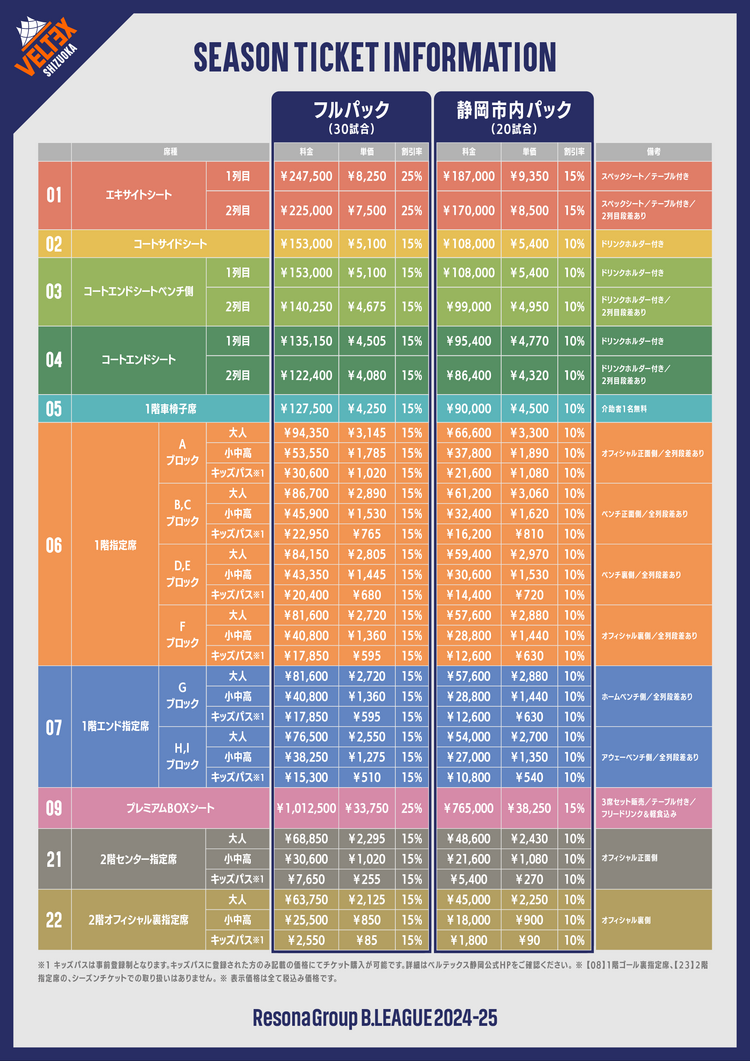The width and height of the screenshot is (750, 1061).
Task: Click the 備考 column header
Action: click(653, 151)
